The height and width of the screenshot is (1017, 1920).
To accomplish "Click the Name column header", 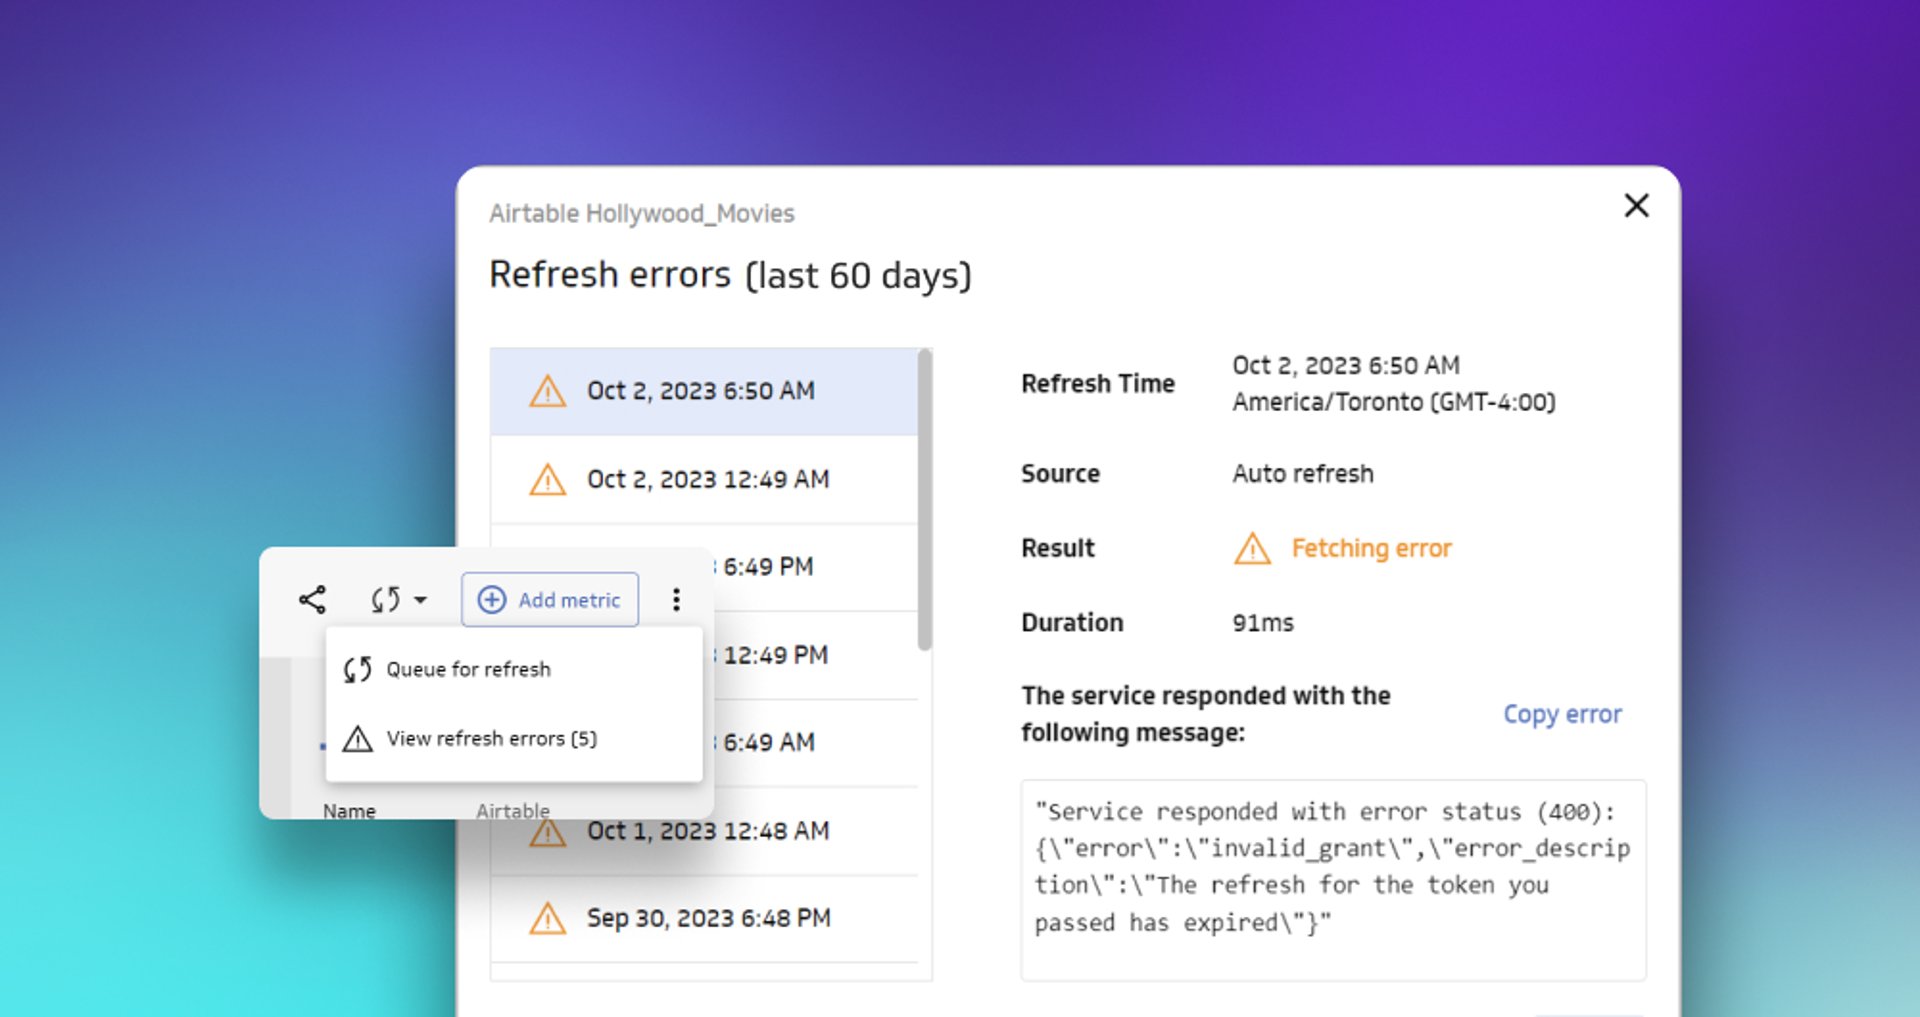I will point(349,810).
